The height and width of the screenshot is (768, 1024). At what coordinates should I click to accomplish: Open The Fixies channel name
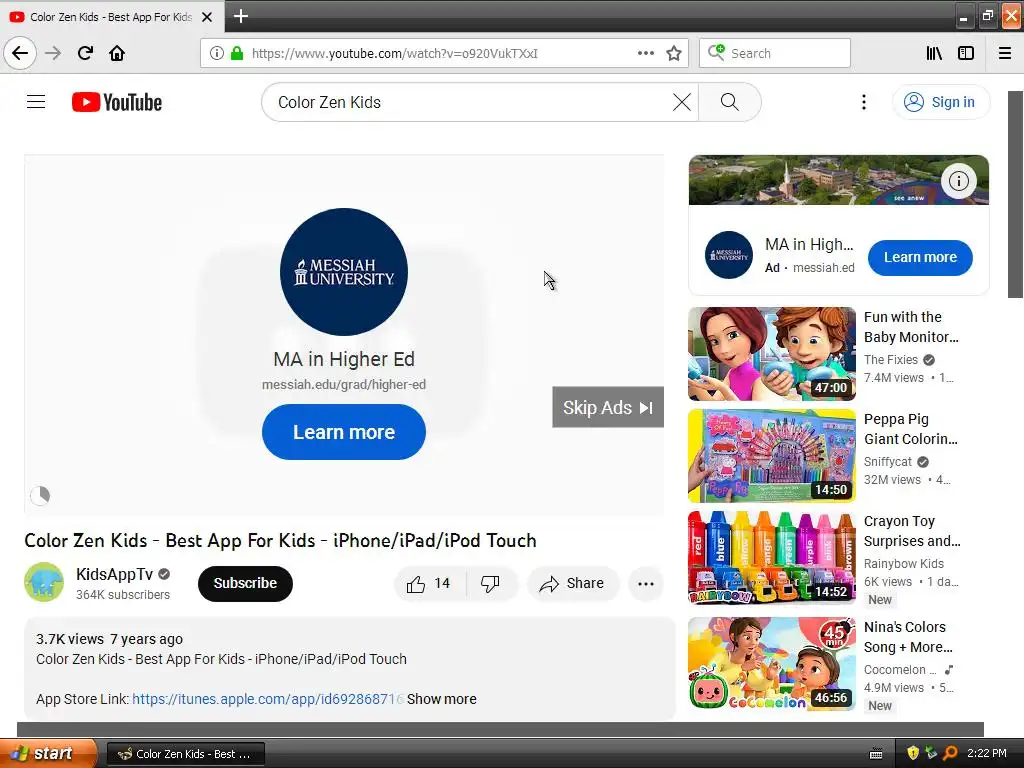pos(891,360)
